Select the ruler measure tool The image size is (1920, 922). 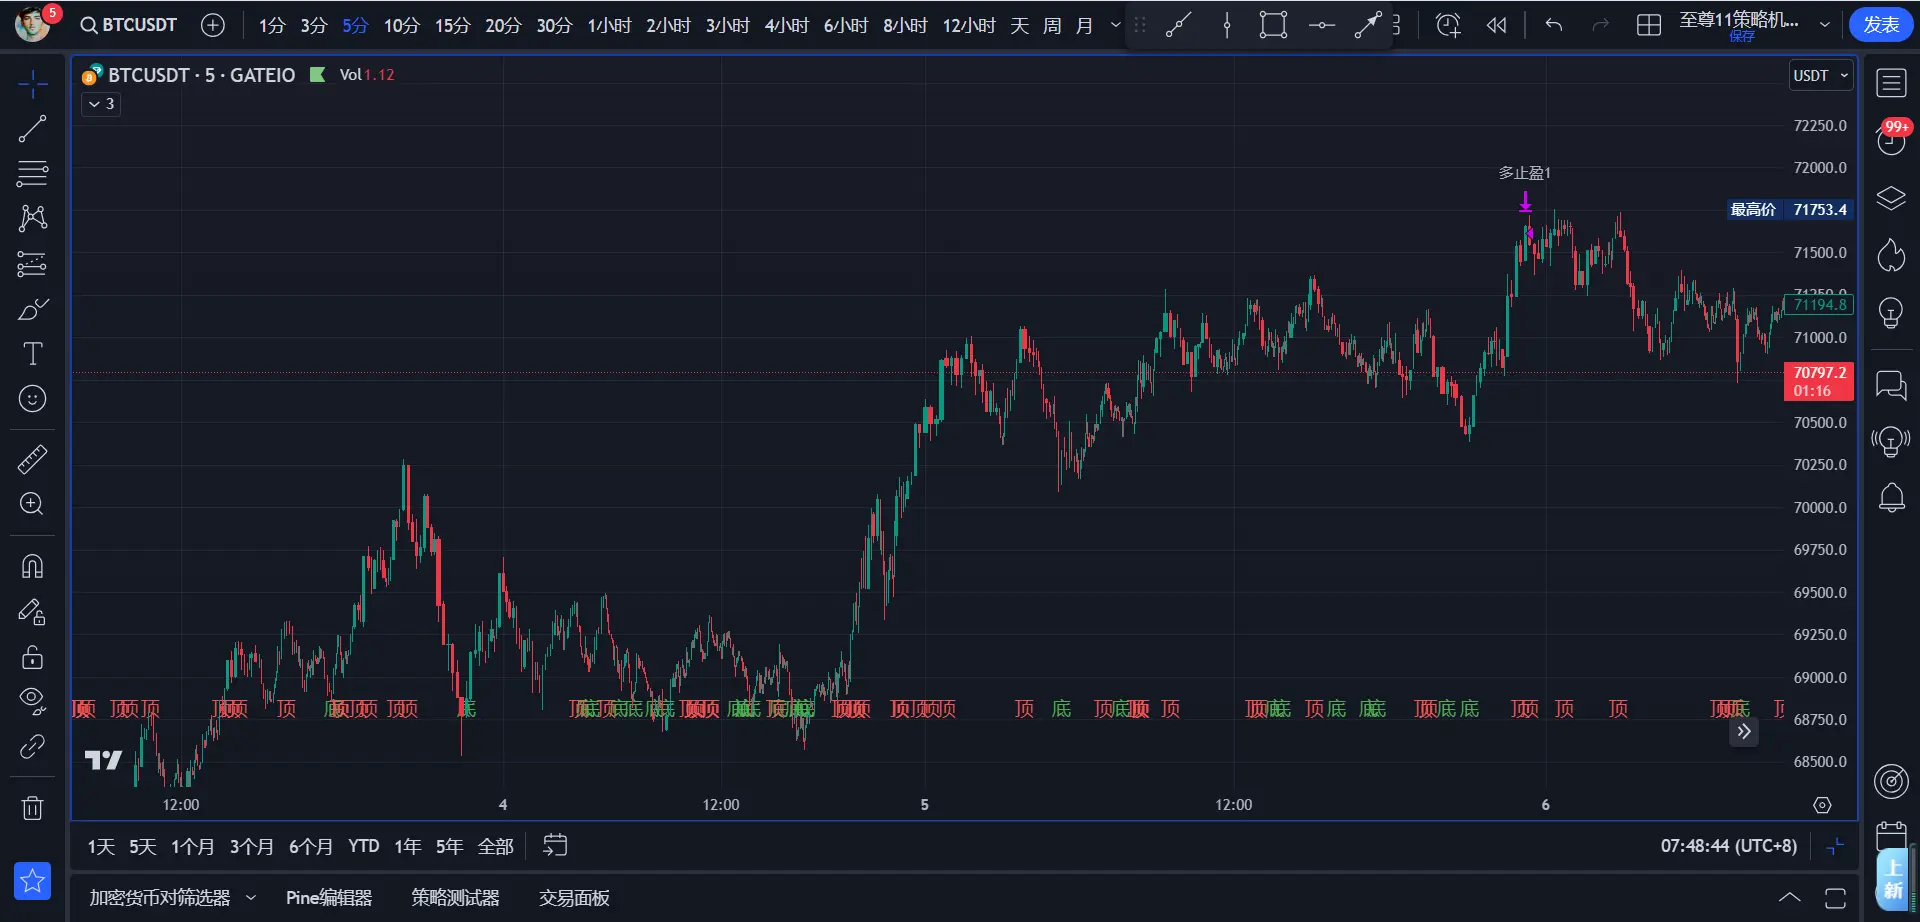click(x=32, y=459)
